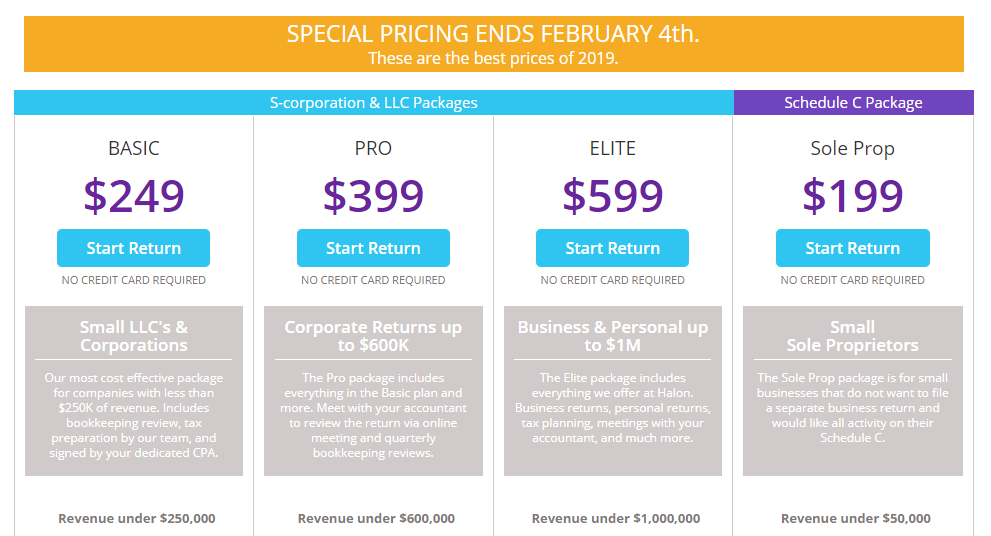Open the Small Sole Proprietors description box
The image size is (991, 536).
point(853,391)
